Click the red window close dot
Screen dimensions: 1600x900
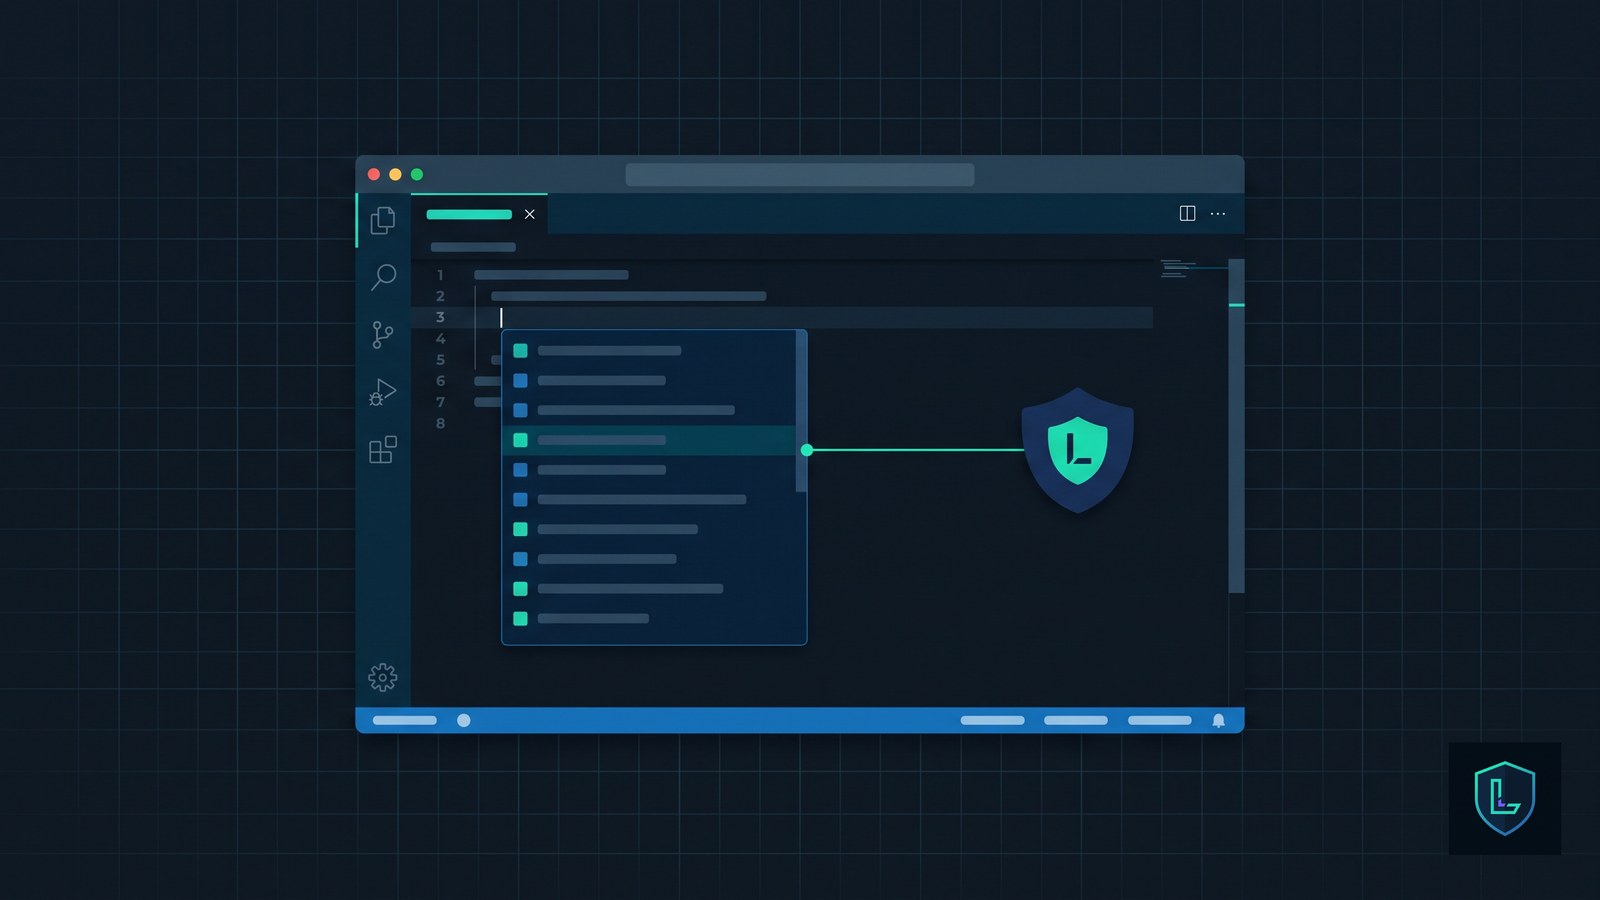click(374, 174)
